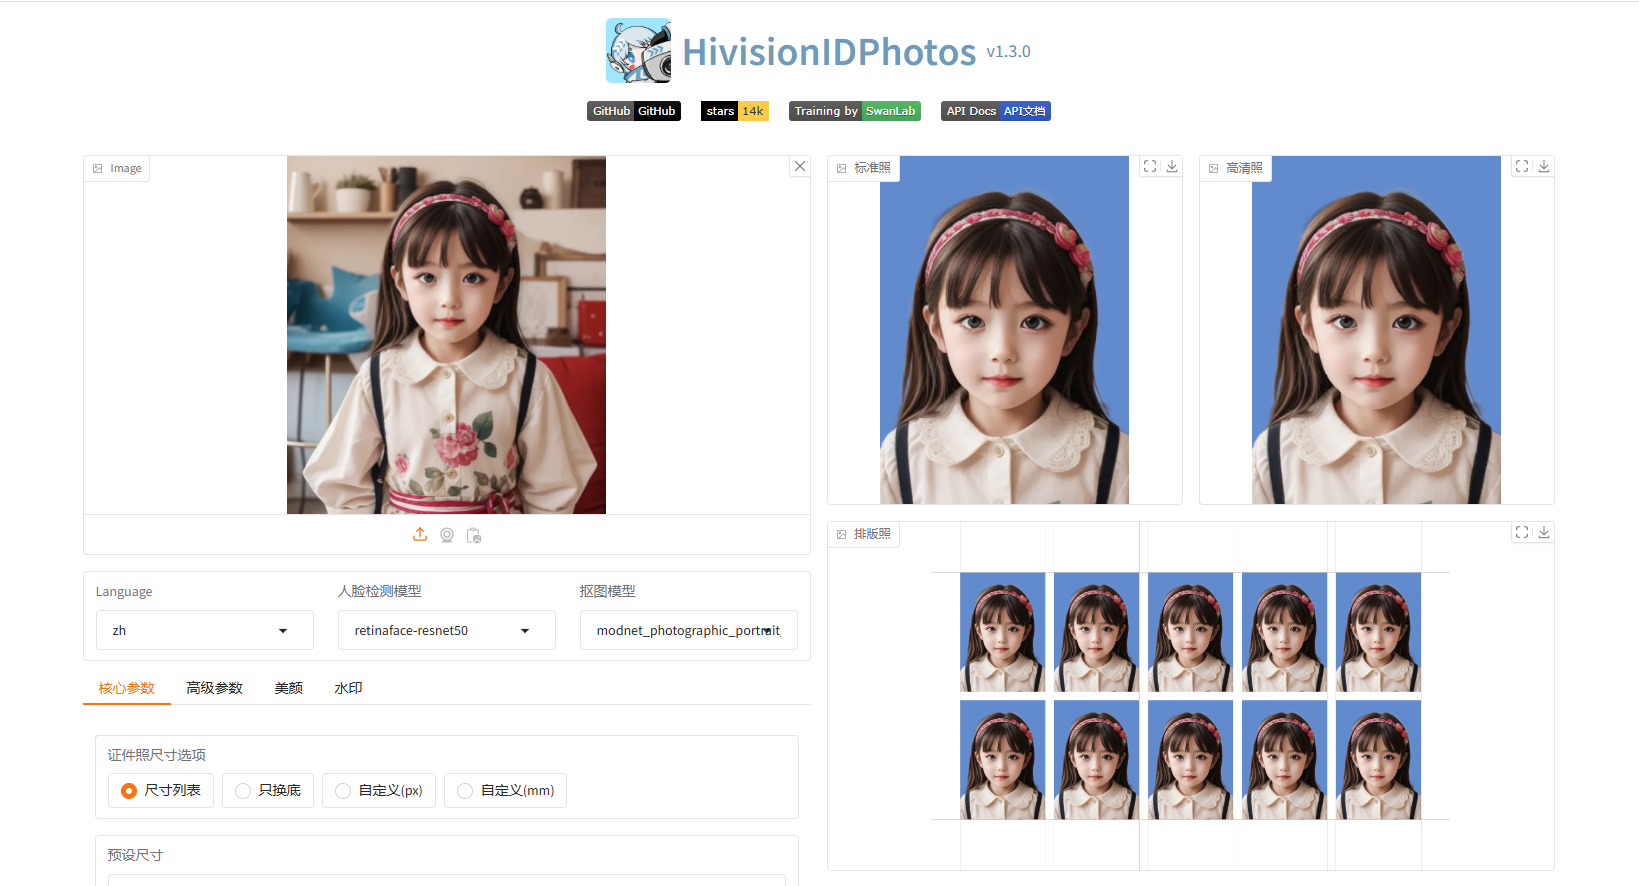Switch to the 美颜 tab
The image size is (1639, 886).
click(x=289, y=688)
